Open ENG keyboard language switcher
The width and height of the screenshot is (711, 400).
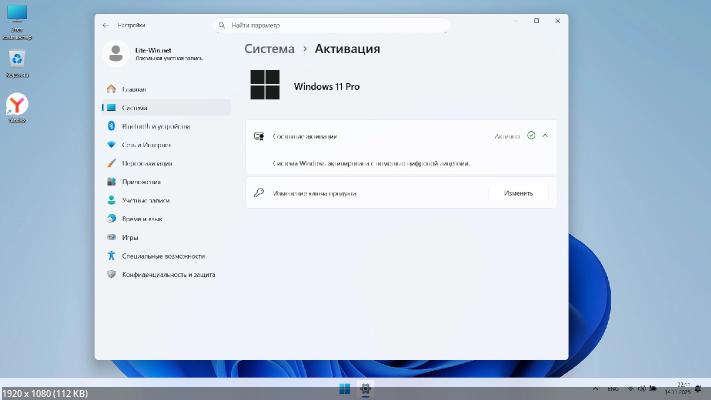click(613, 388)
